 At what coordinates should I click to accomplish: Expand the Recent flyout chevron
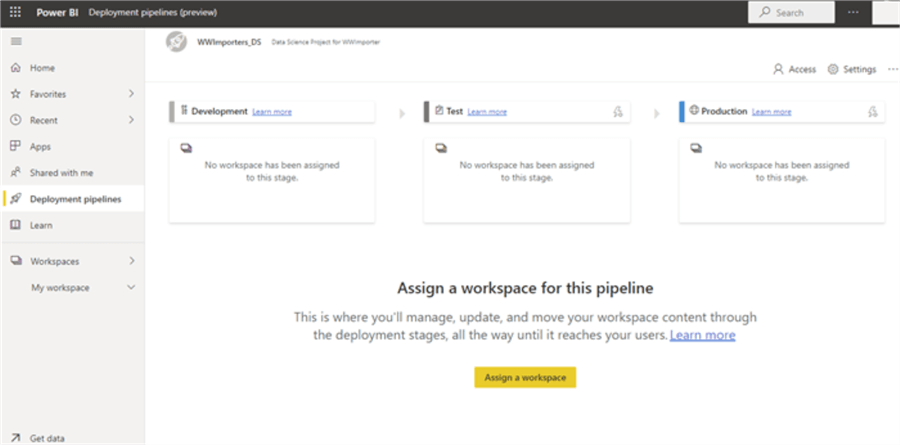click(132, 120)
